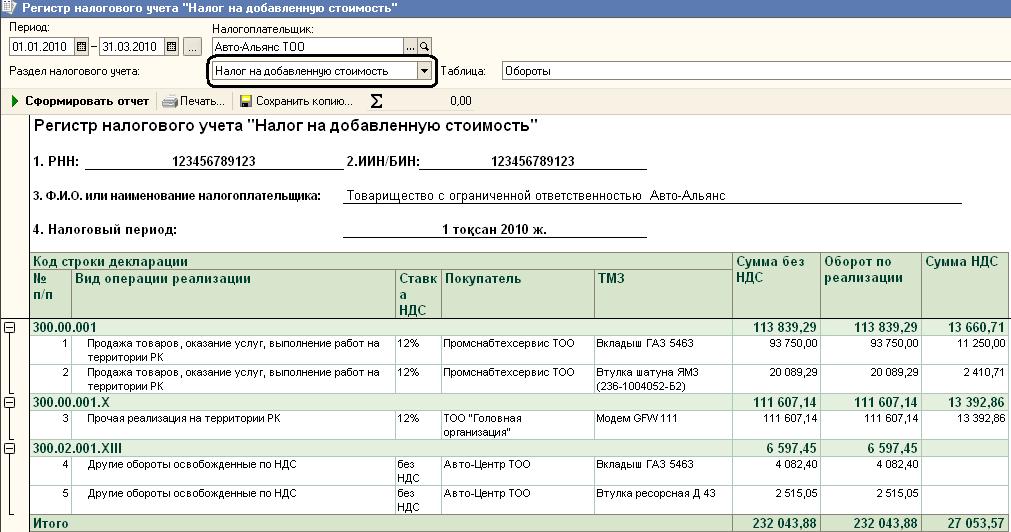Click the Сохранить копию... button label
The height and width of the screenshot is (532, 1011).
pos(304,101)
